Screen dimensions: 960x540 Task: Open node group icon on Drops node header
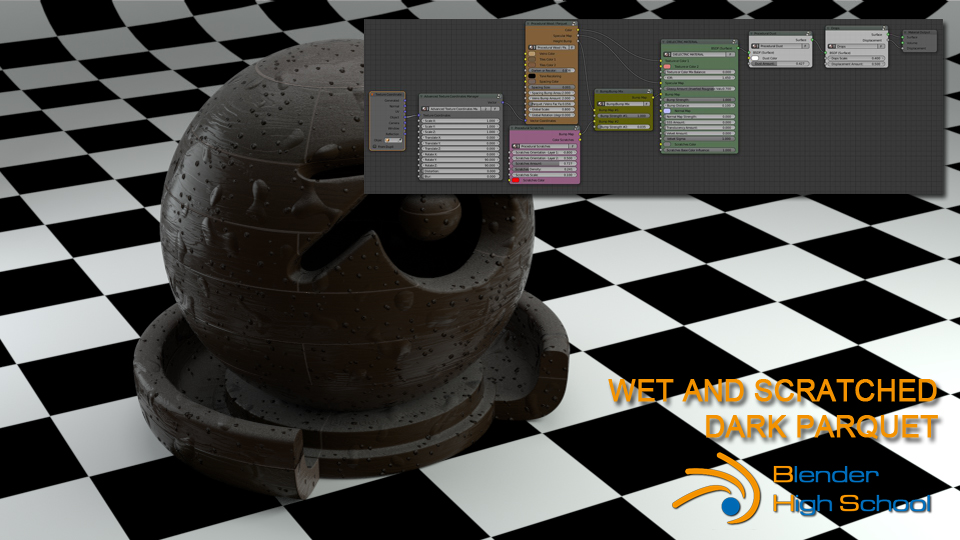coord(884,28)
